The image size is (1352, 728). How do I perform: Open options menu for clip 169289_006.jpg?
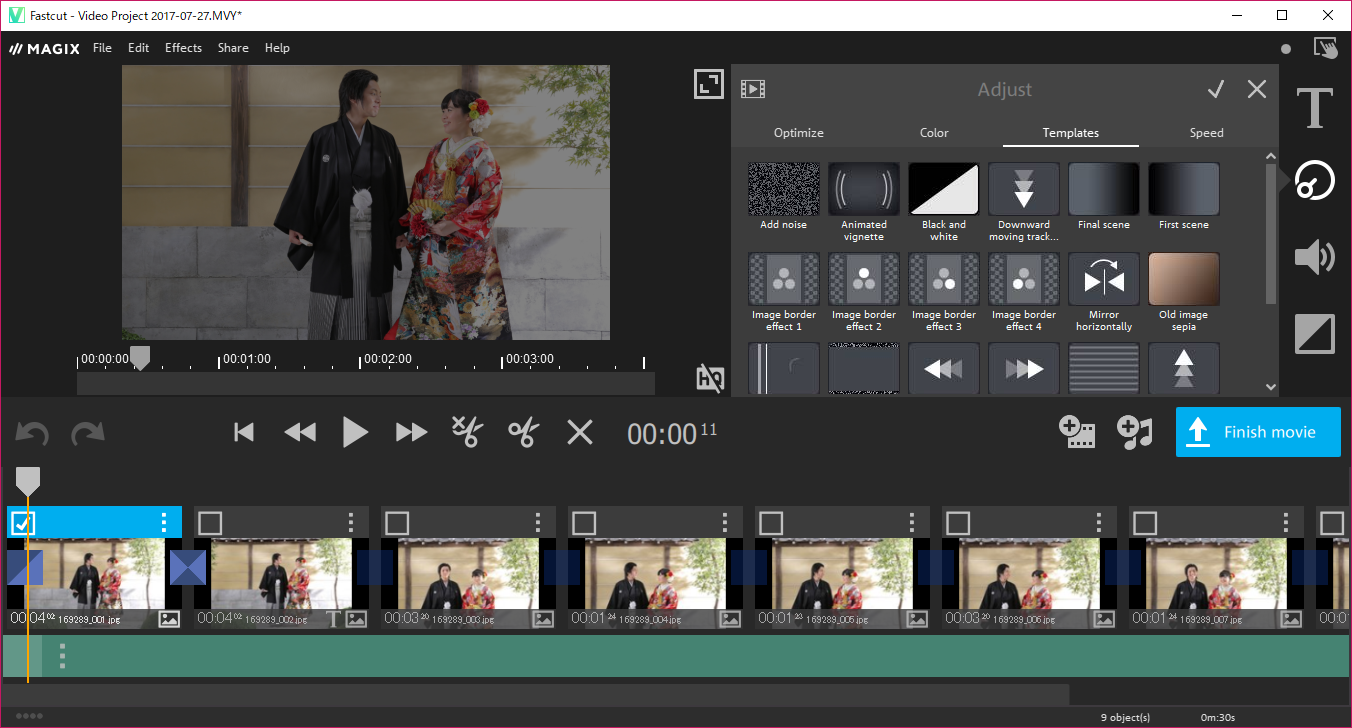click(x=1099, y=522)
